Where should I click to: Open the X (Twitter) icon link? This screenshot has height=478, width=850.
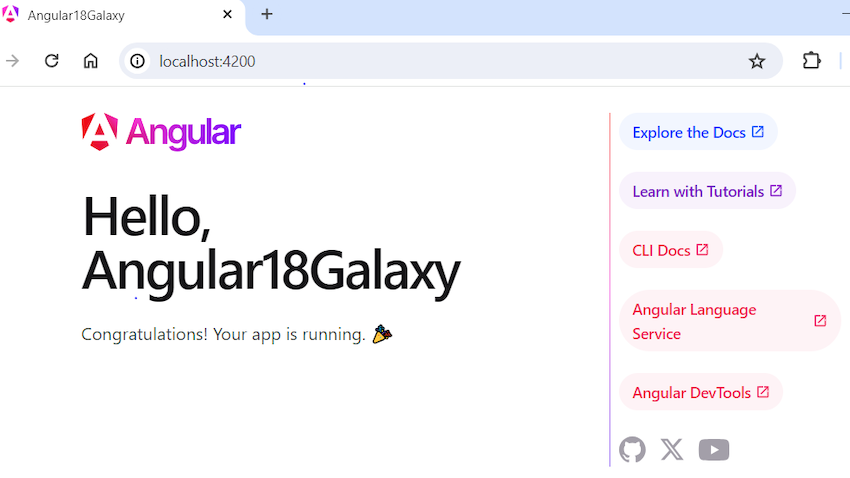pyautogui.click(x=672, y=449)
